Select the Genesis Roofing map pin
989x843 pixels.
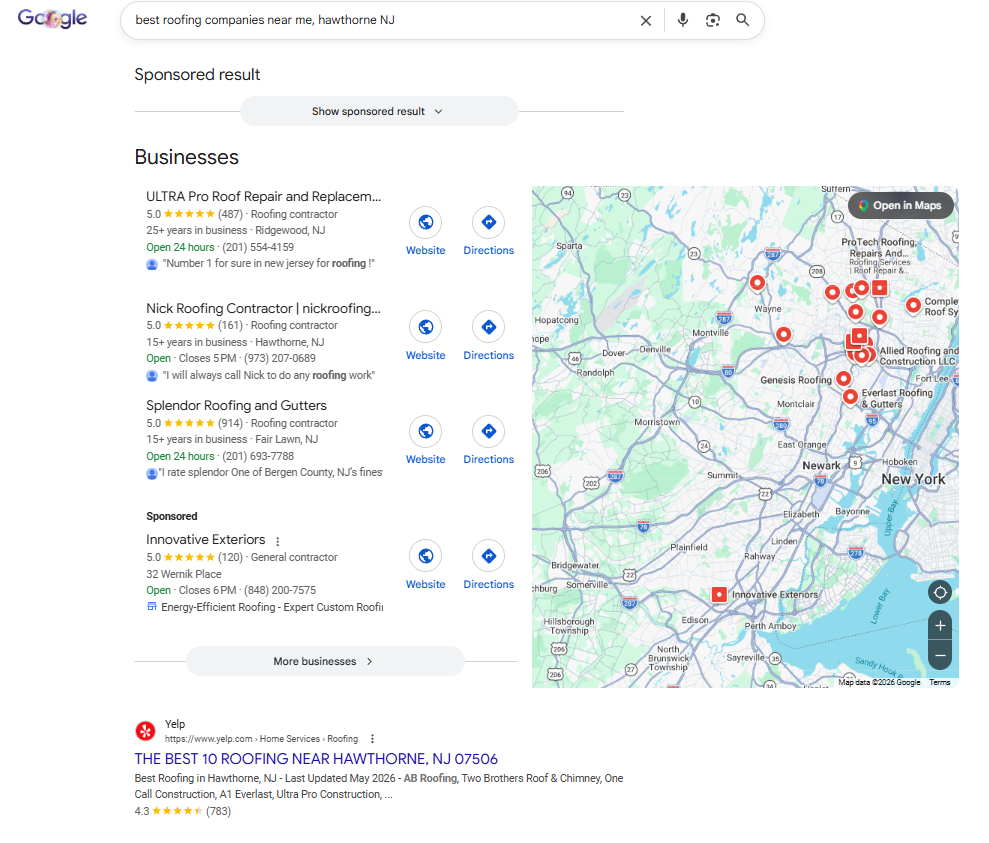[843, 378]
